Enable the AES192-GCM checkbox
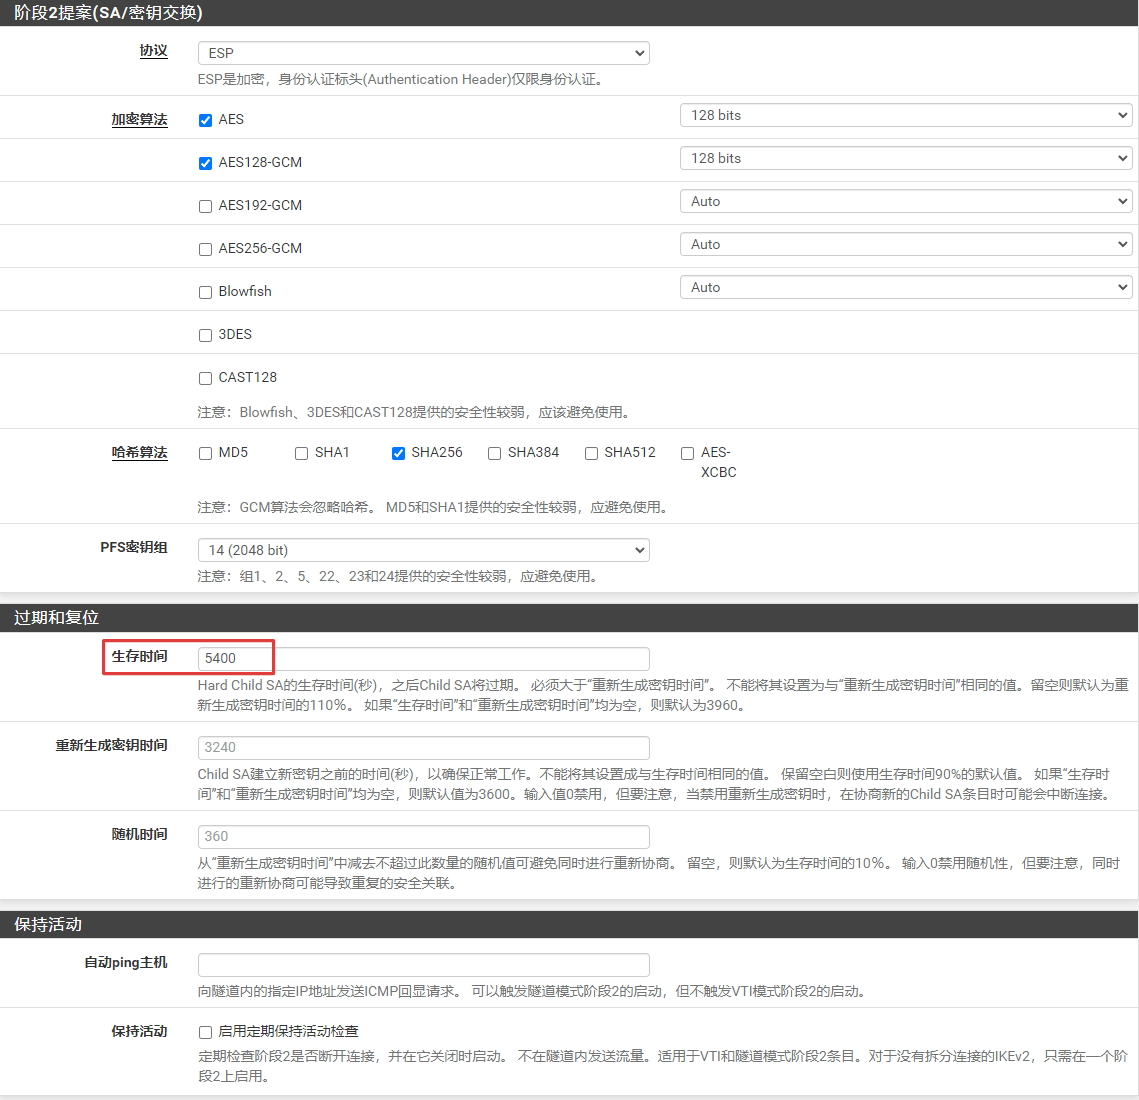The height and width of the screenshot is (1100, 1139). (205, 206)
